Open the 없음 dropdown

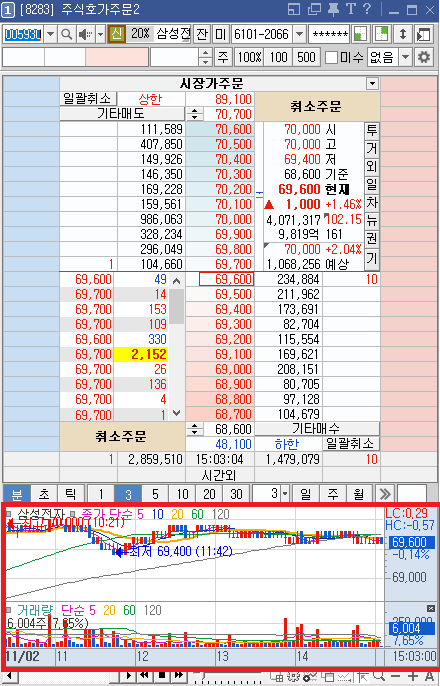(405, 57)
